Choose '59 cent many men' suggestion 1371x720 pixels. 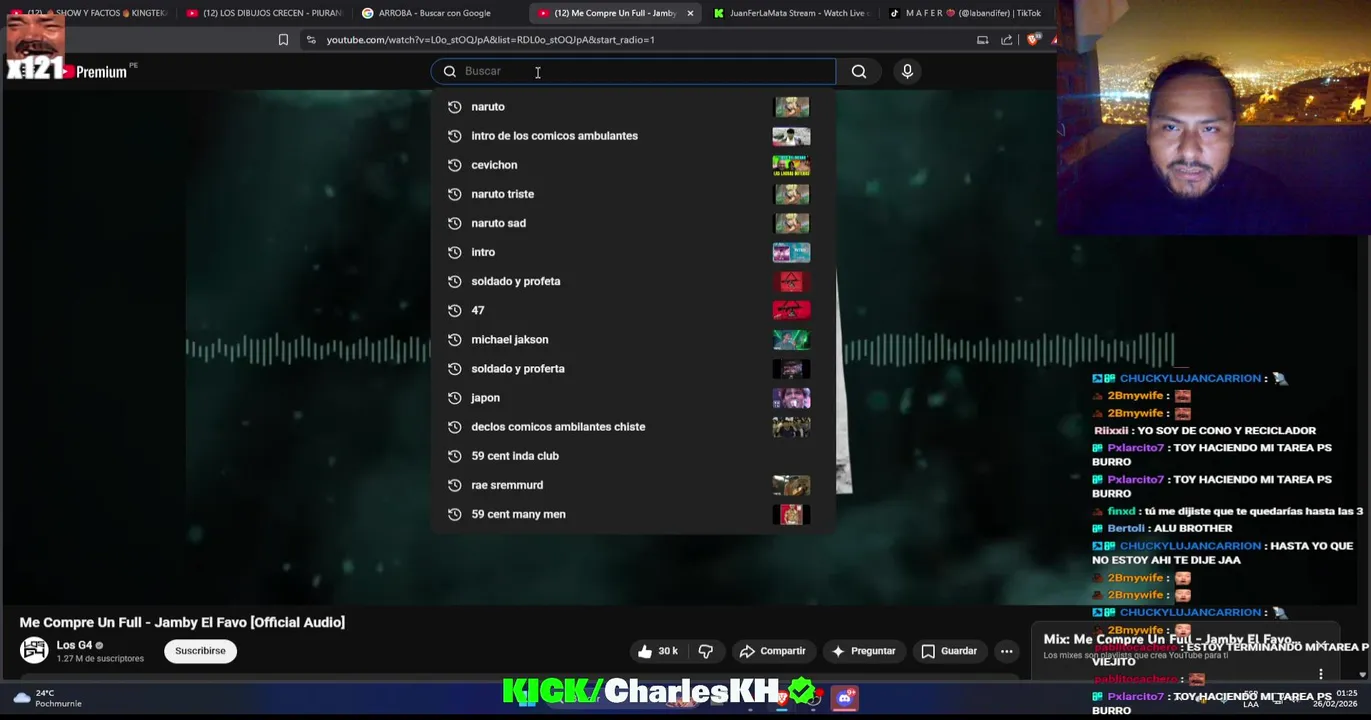click(633, 514)
